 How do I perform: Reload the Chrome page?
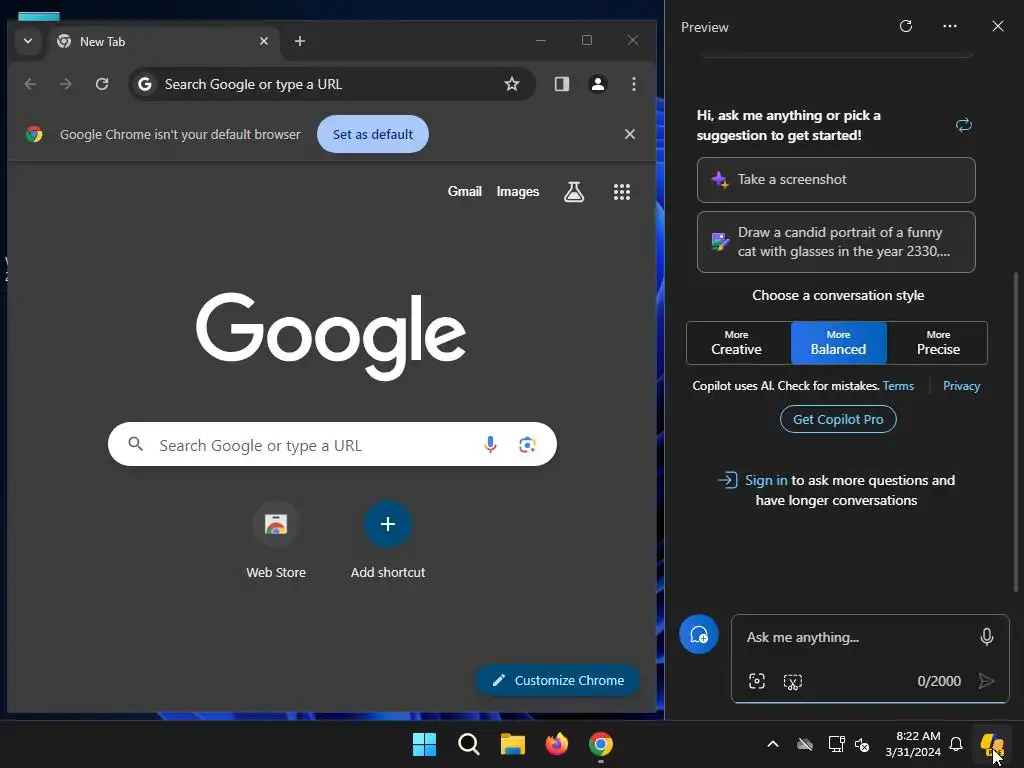[102, 84]
